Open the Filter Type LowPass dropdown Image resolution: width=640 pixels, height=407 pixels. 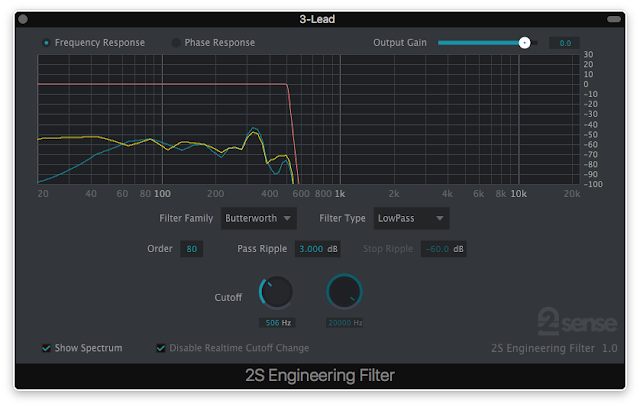[411, 218]
